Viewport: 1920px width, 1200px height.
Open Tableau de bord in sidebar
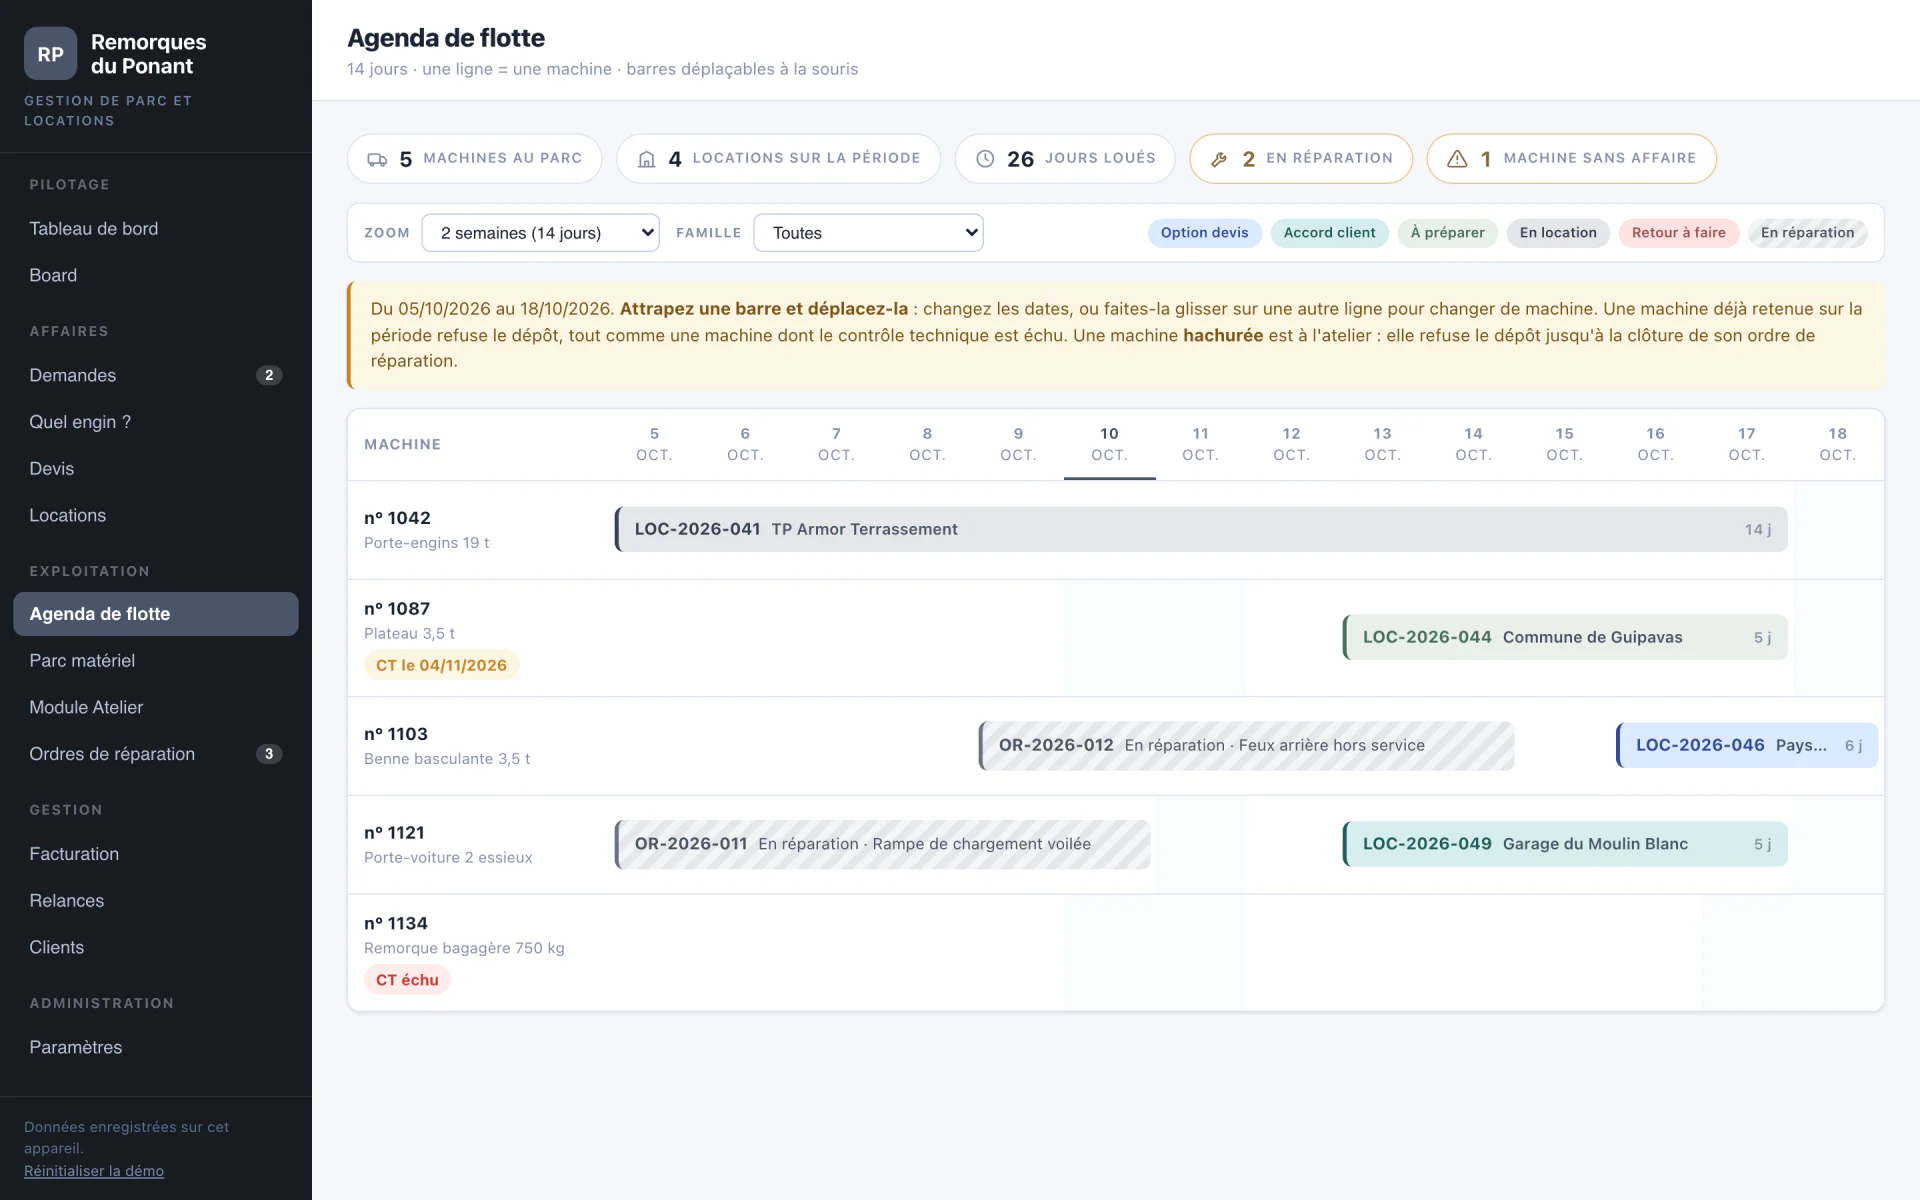(156, 229)
